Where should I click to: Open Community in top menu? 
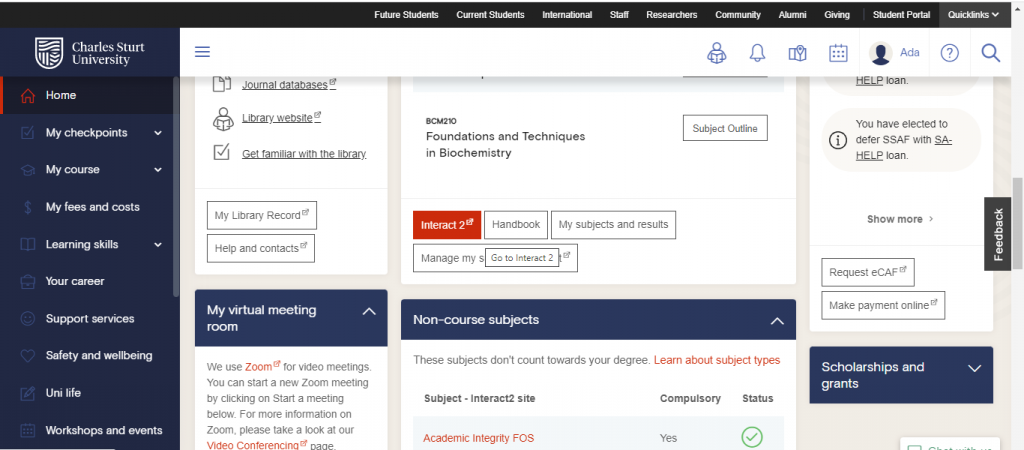point(738,14)
